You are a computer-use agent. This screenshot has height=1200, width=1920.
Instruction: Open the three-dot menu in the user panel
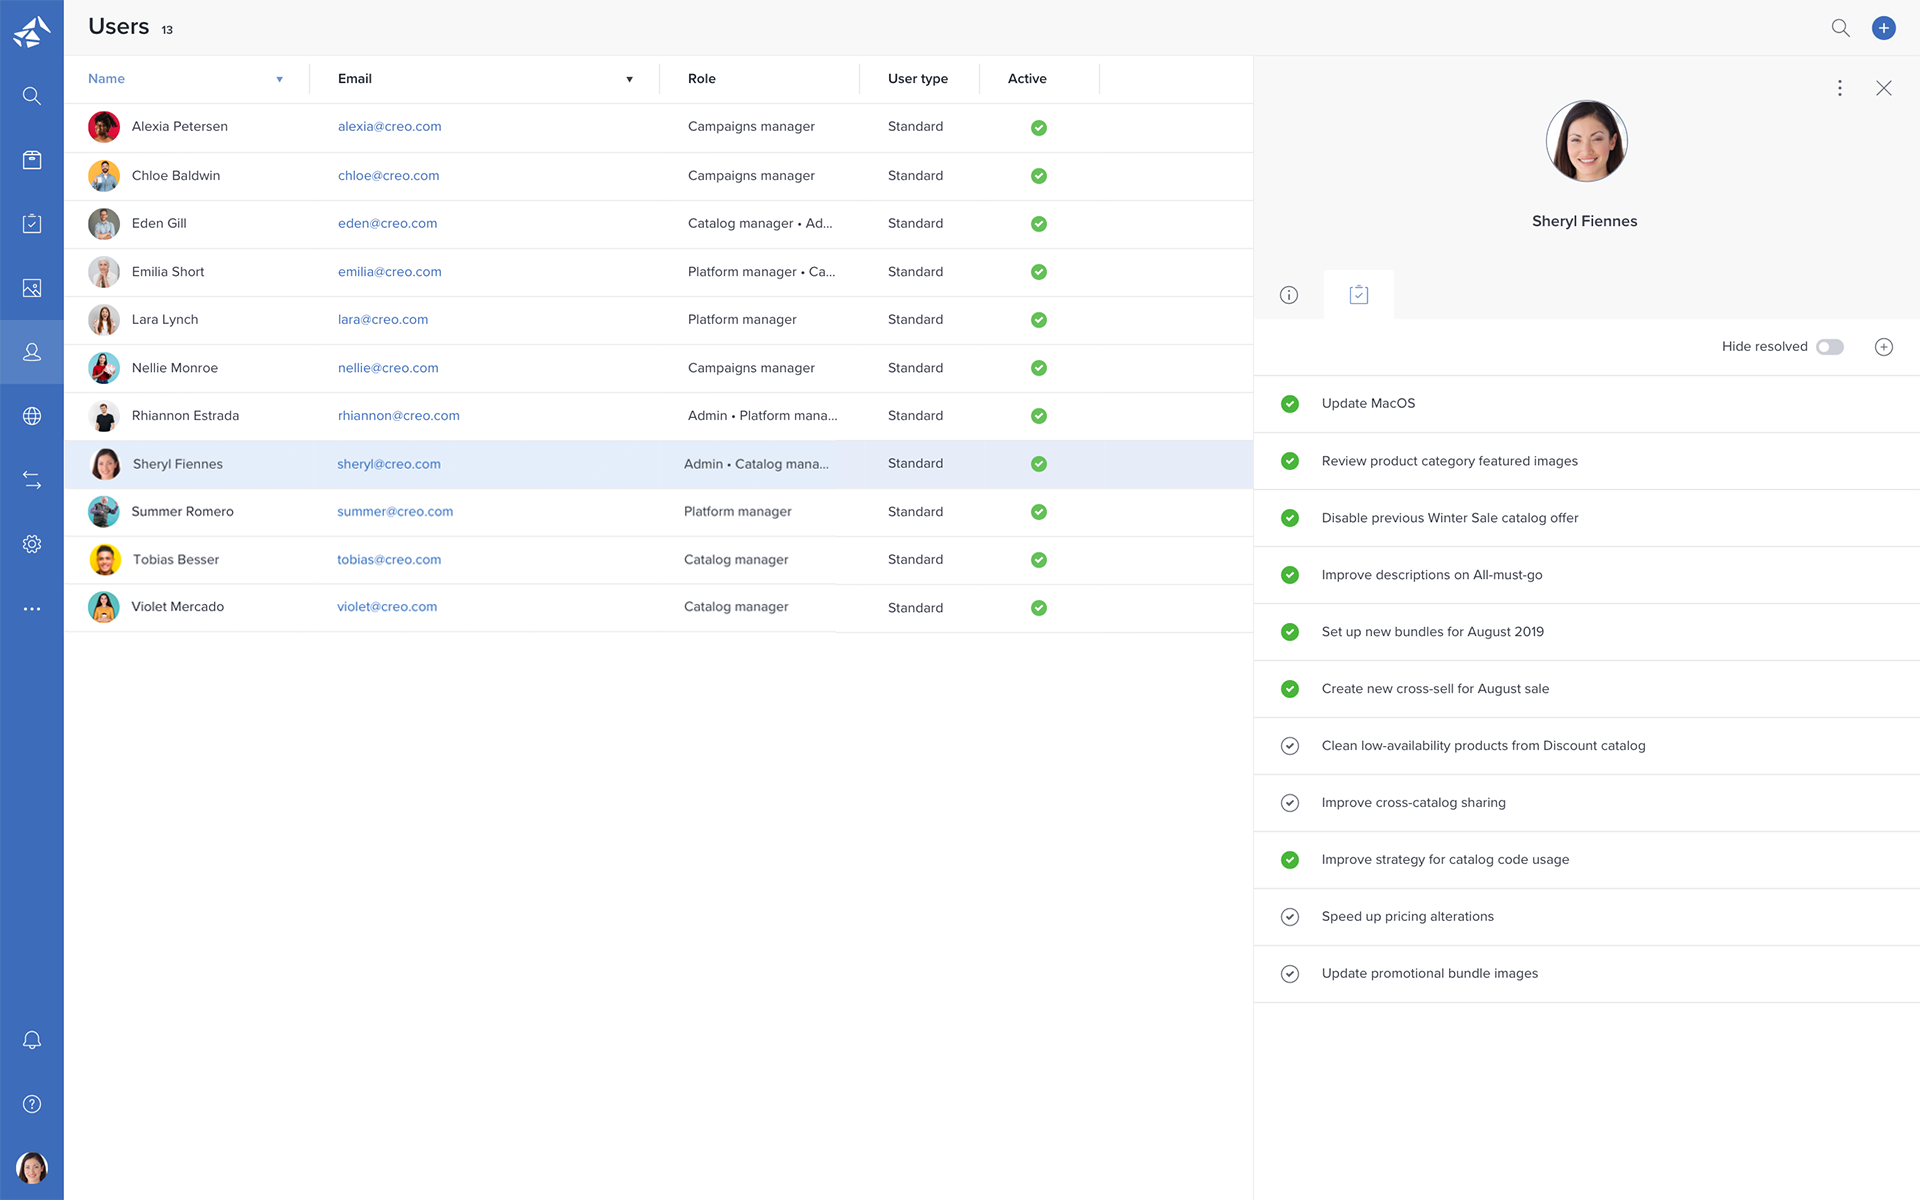pyautogui.click(x=1840, y=88)
